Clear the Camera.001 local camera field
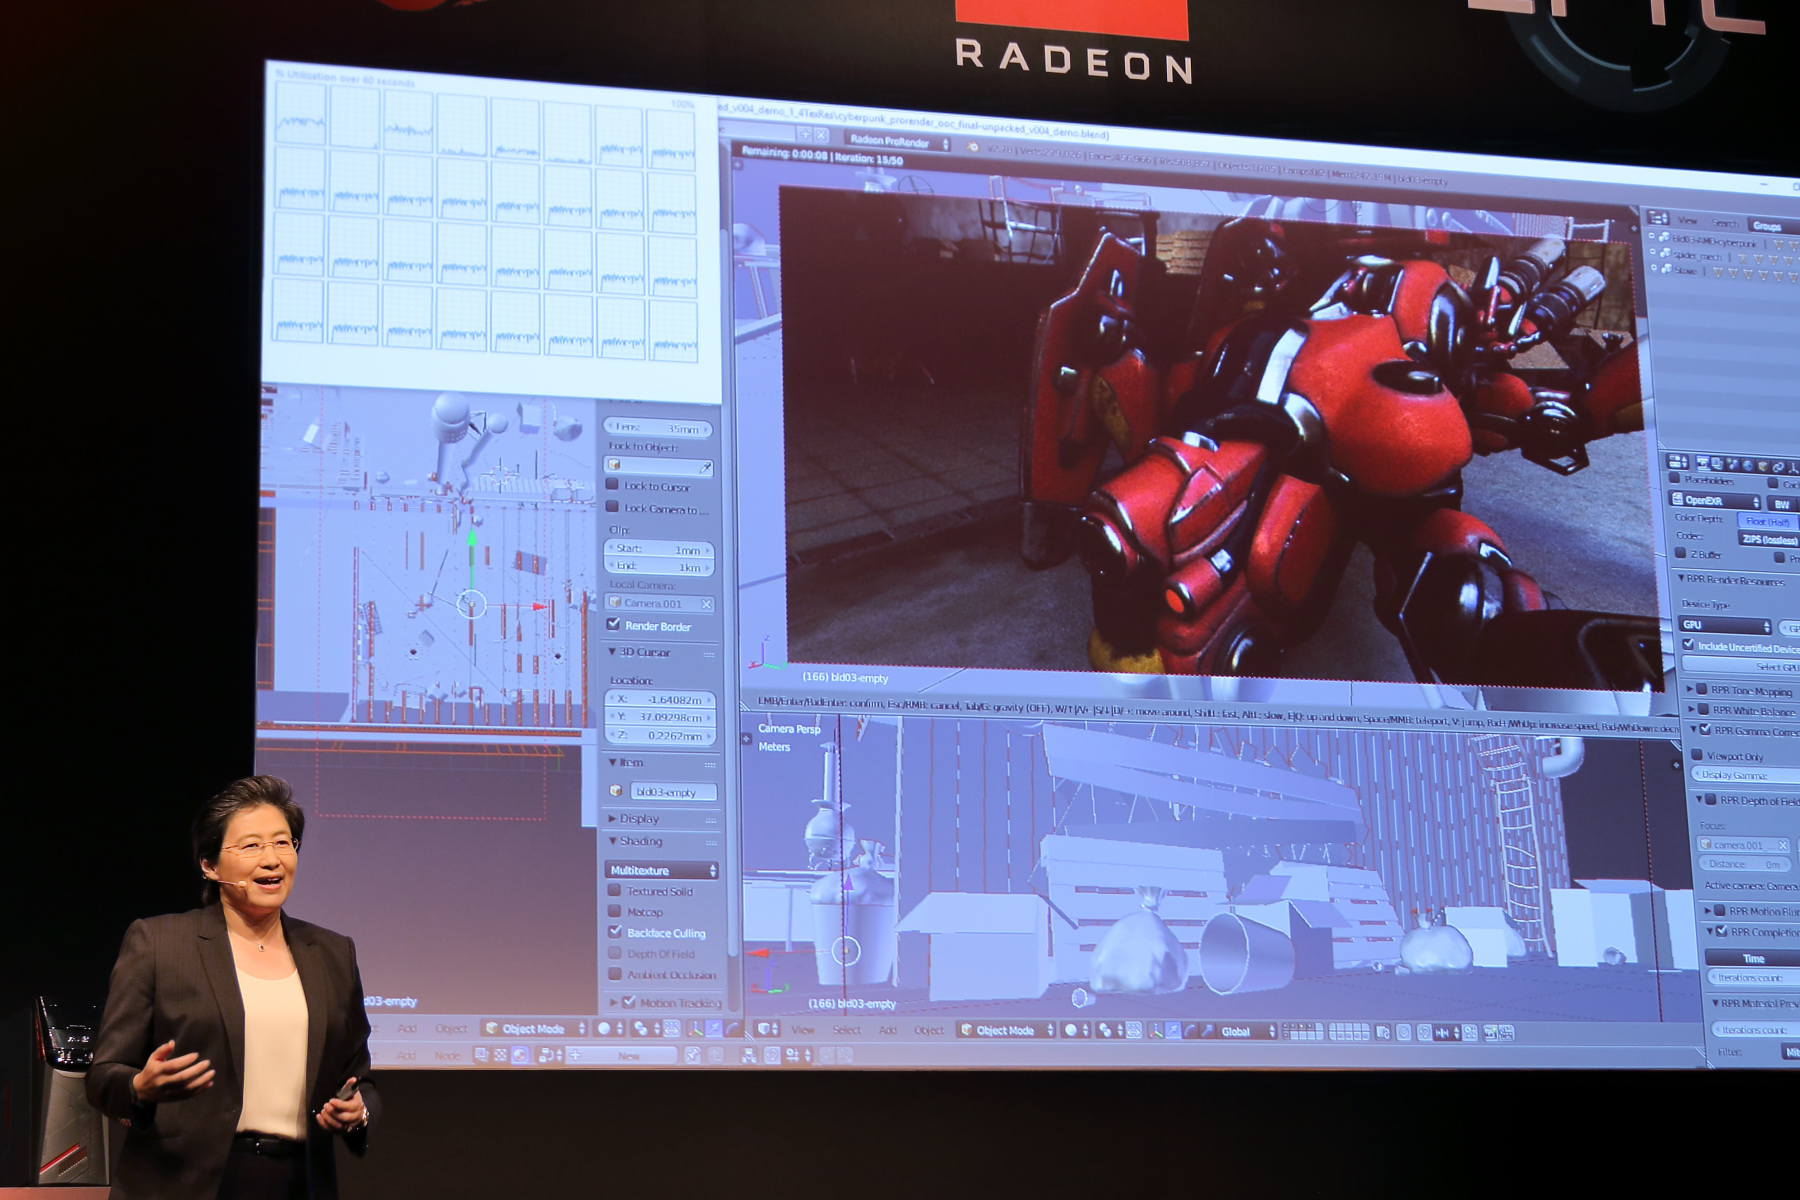This screenshot has width=1800, height=1200. 706,604
